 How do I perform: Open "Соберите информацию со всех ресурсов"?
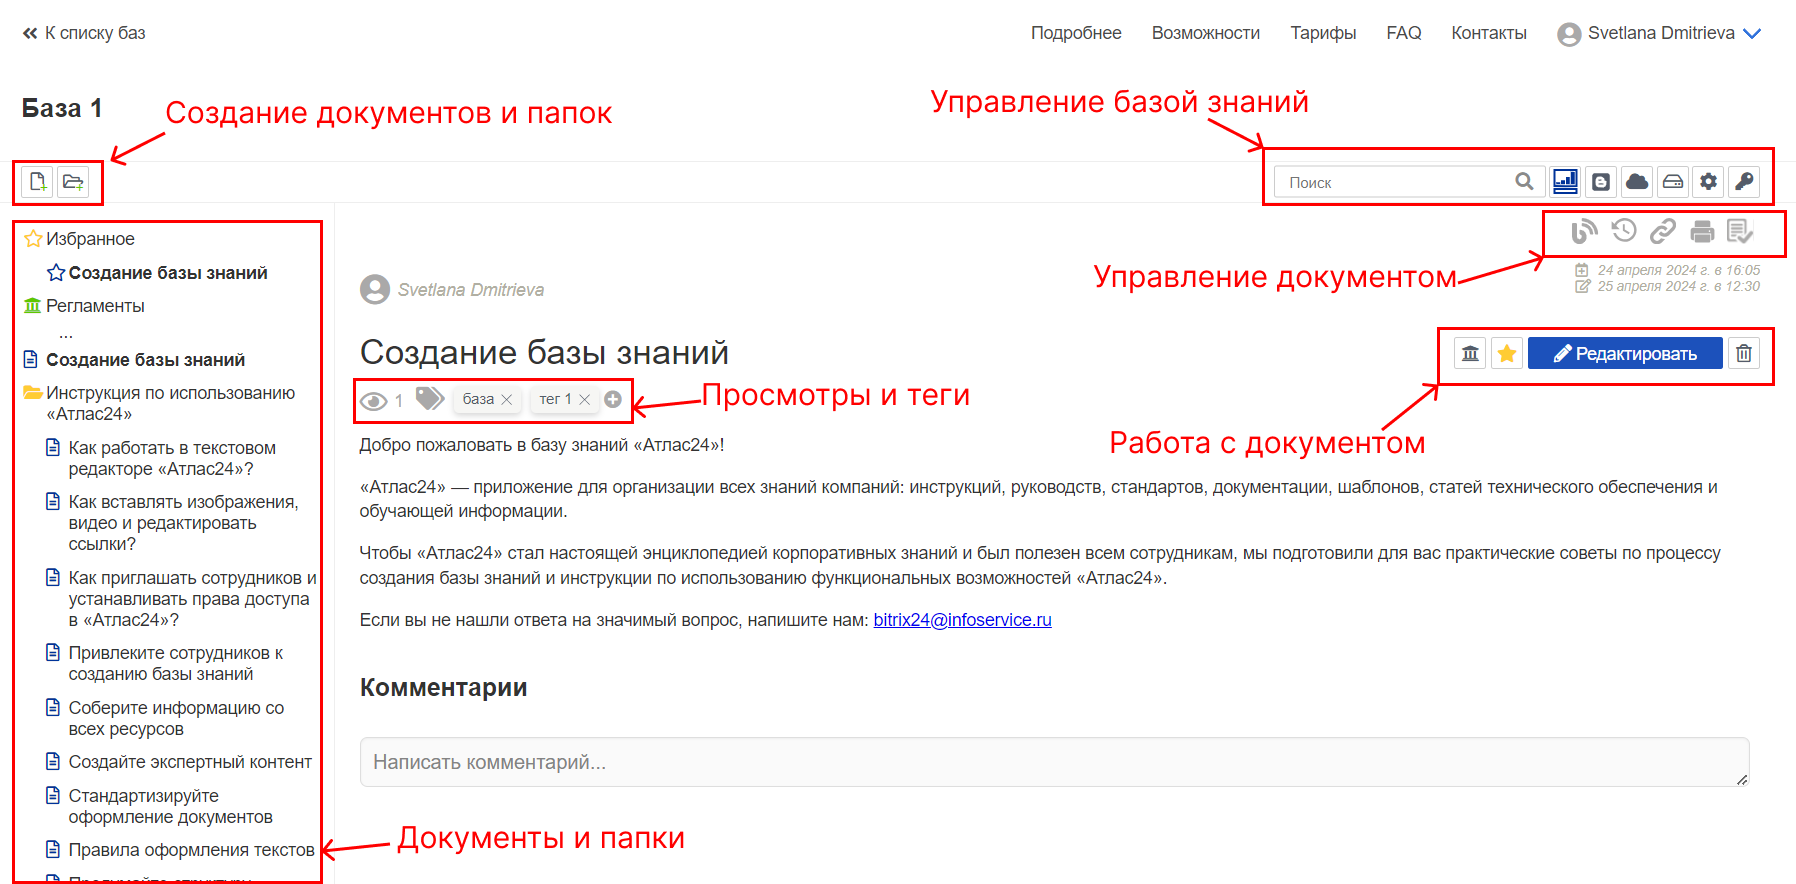point(176,718)
